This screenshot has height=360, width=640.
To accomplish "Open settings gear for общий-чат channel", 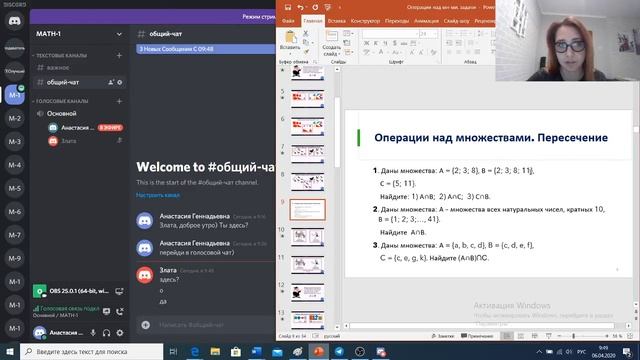I will [x=120, y=82].
